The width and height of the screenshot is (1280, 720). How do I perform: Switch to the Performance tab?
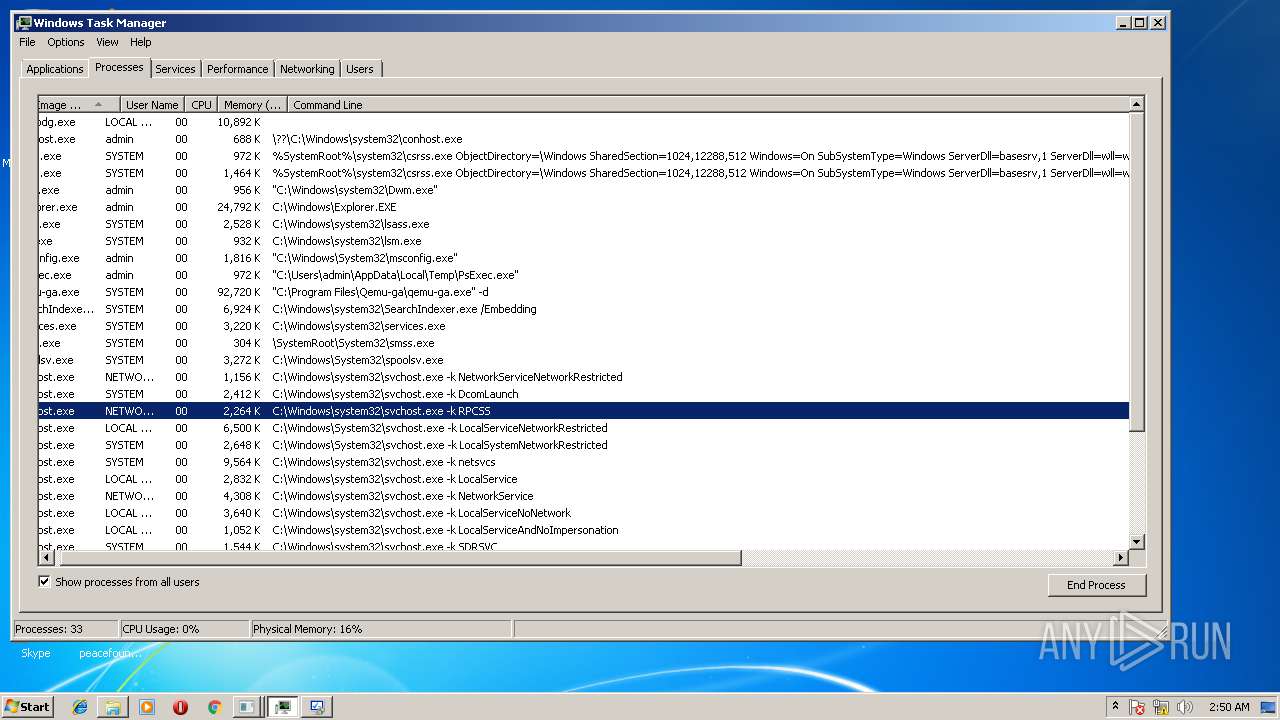[238, 69]
